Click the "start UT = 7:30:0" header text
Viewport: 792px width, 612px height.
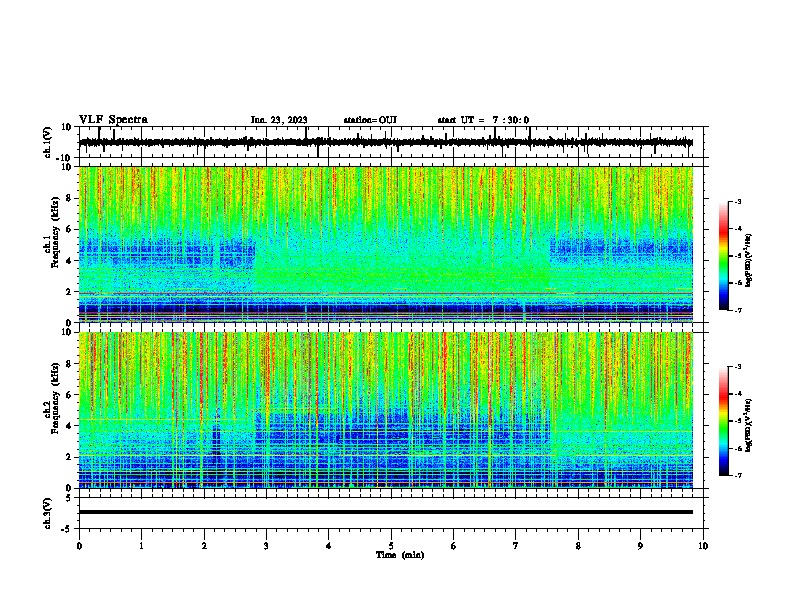coord(483,120)
